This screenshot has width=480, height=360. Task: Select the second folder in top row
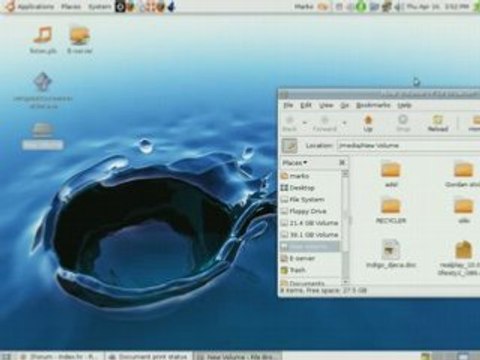tap(464, 173)
